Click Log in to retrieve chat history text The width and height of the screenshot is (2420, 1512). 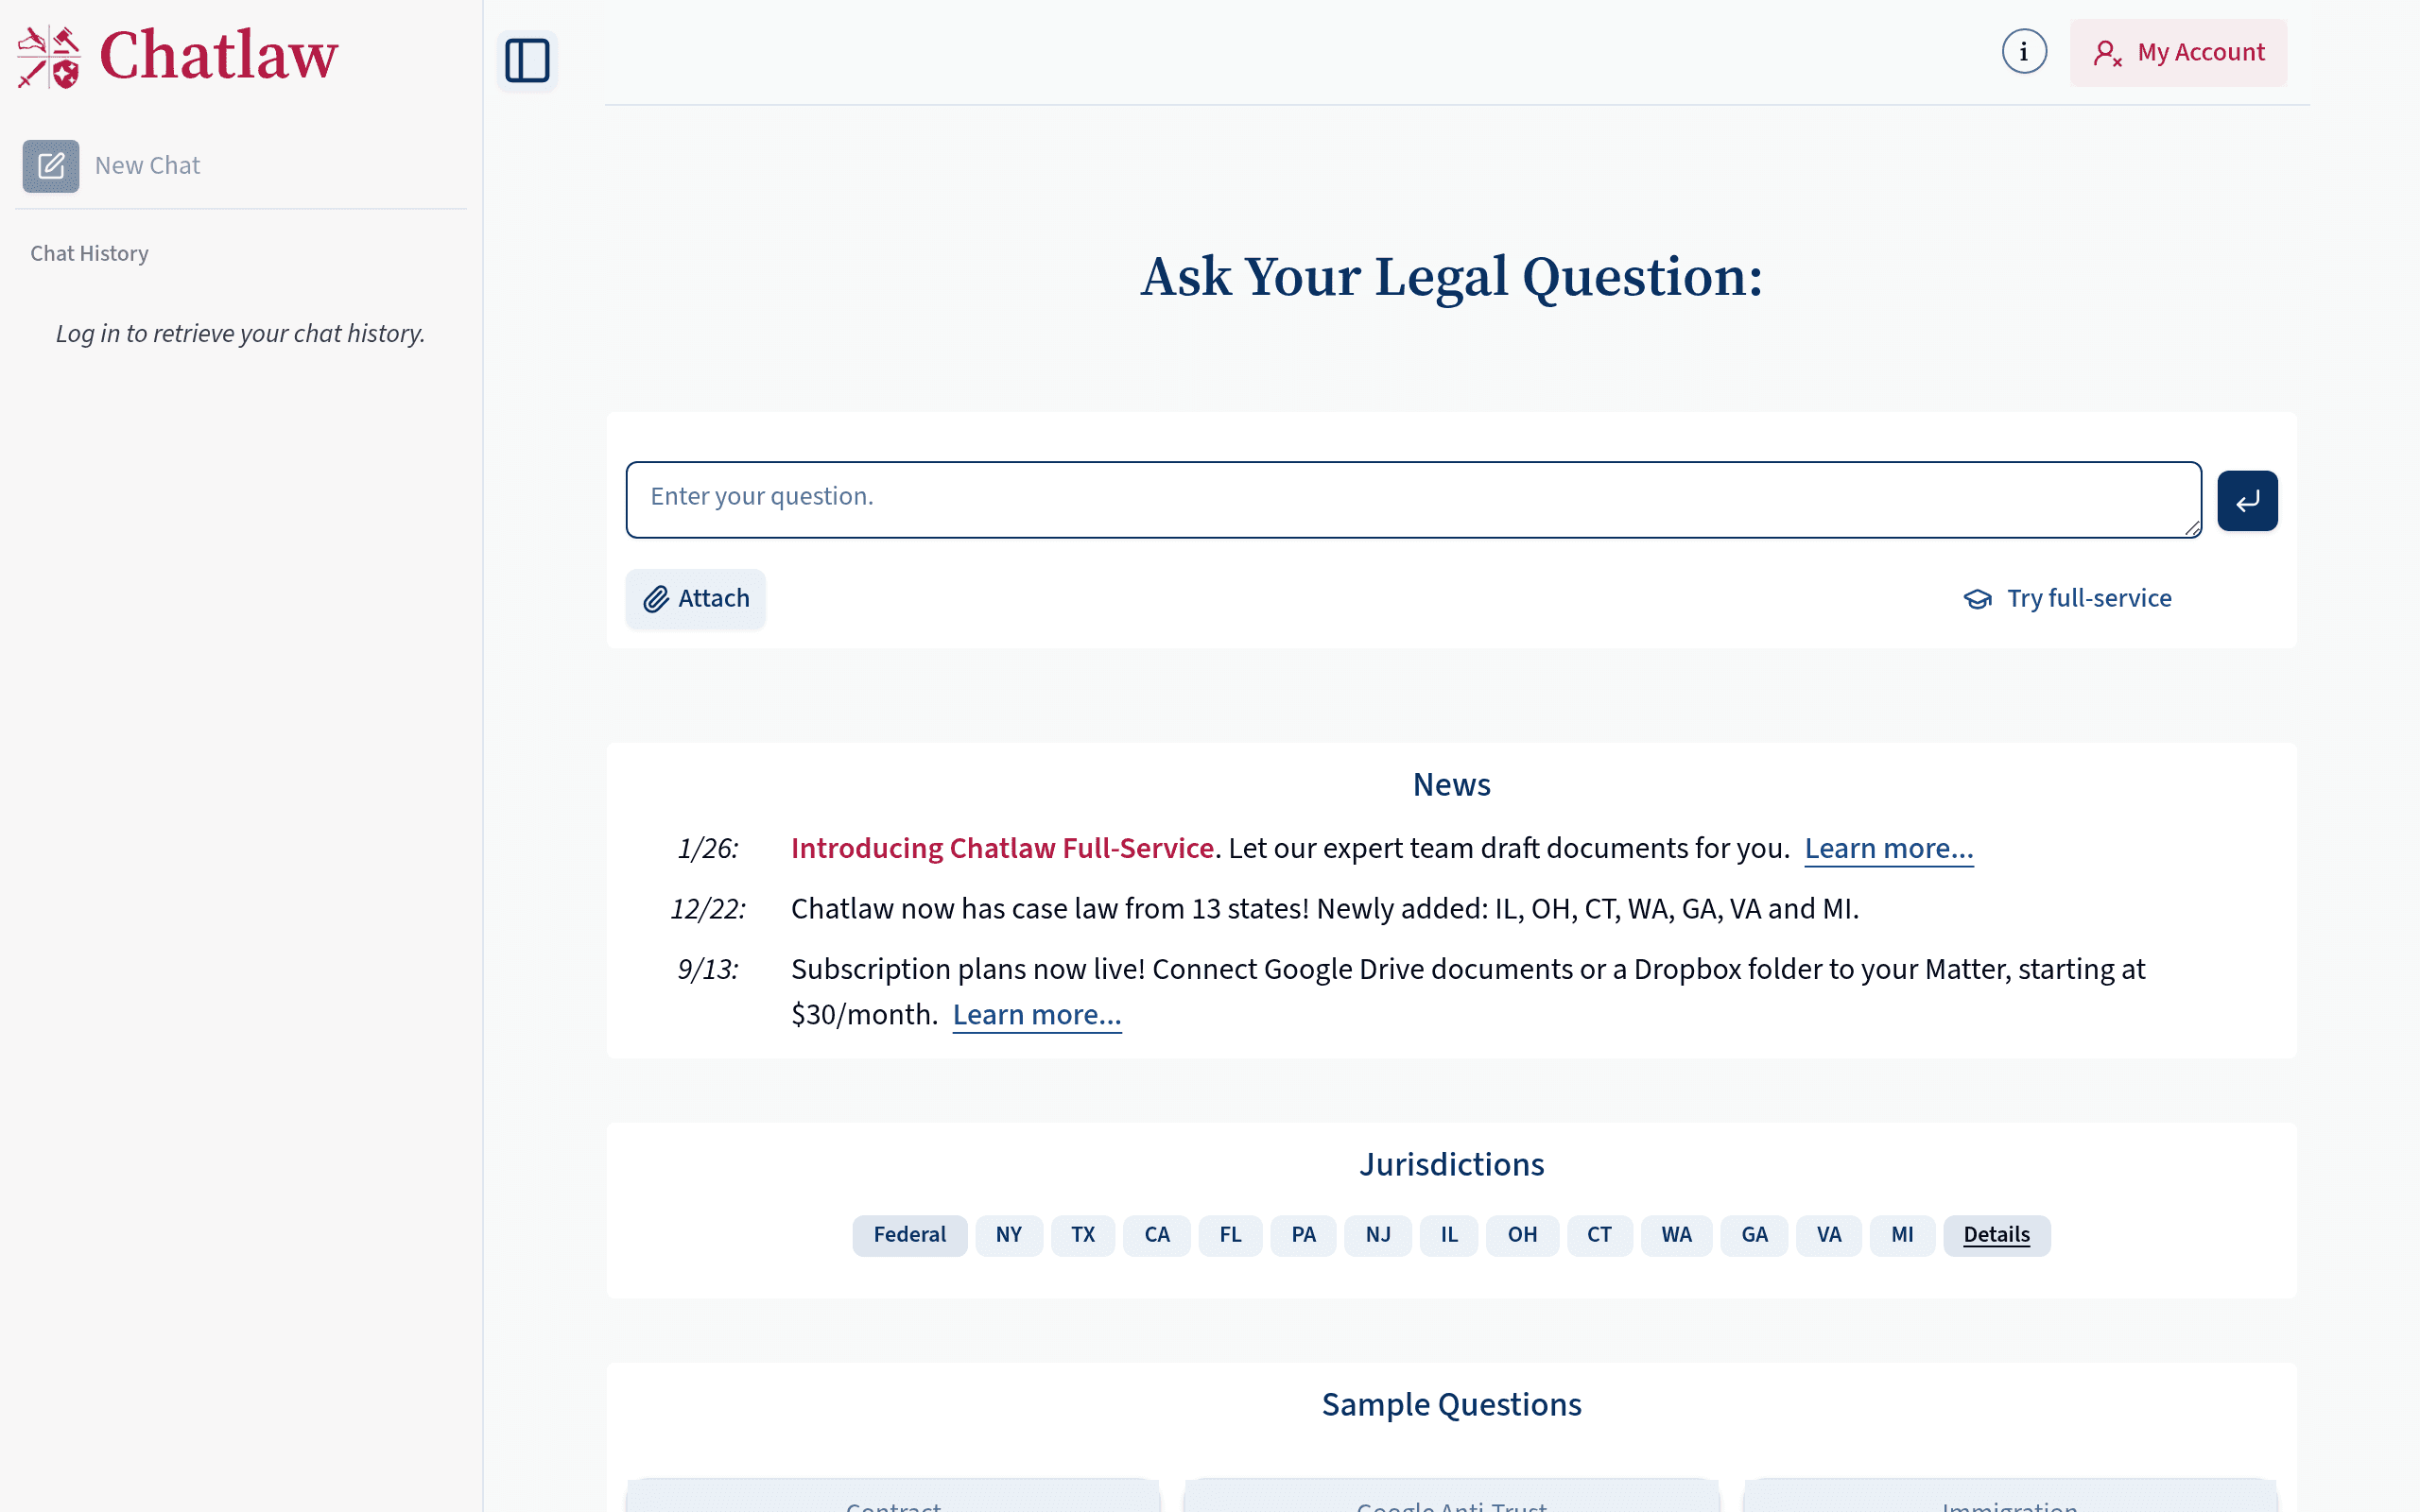coord(240,334)
